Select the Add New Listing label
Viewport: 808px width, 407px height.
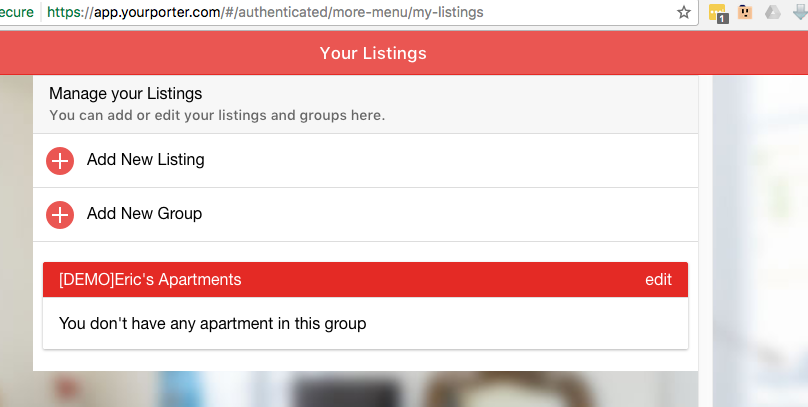(x=145, y=160)
